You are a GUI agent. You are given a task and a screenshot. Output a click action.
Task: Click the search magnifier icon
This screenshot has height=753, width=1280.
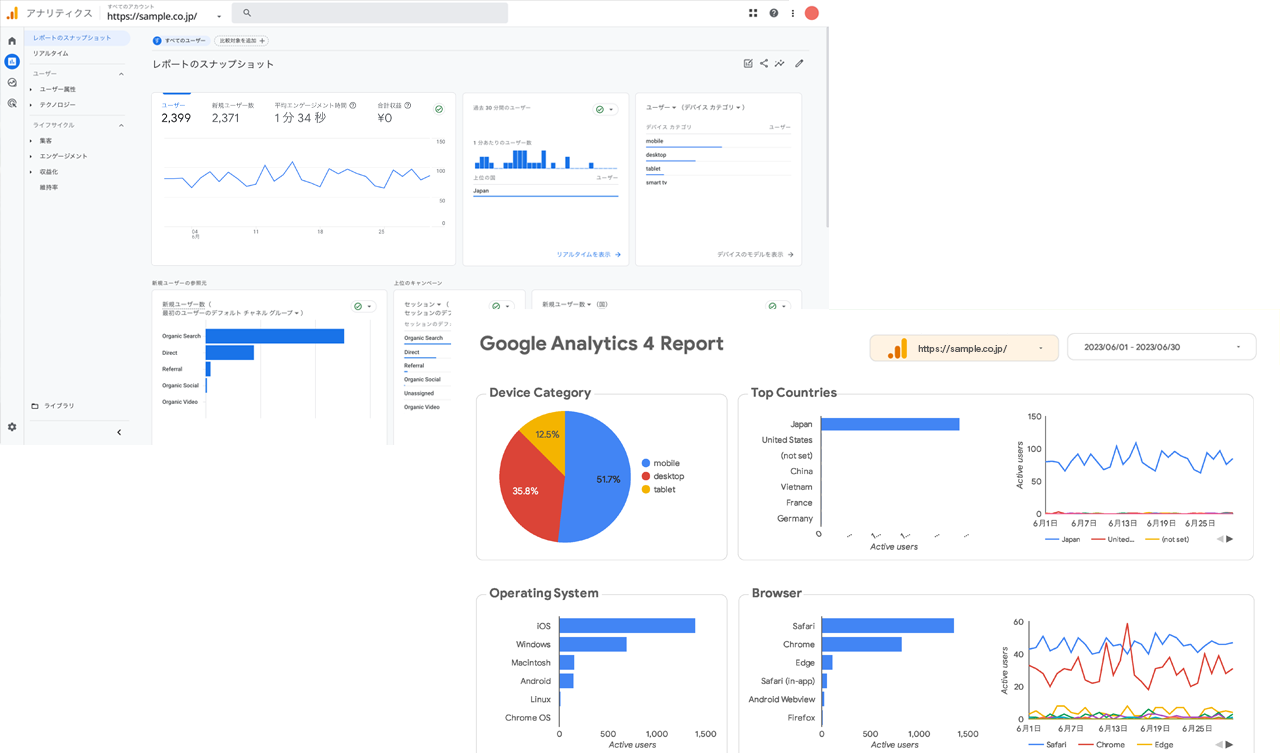click(x=247, y=13)
